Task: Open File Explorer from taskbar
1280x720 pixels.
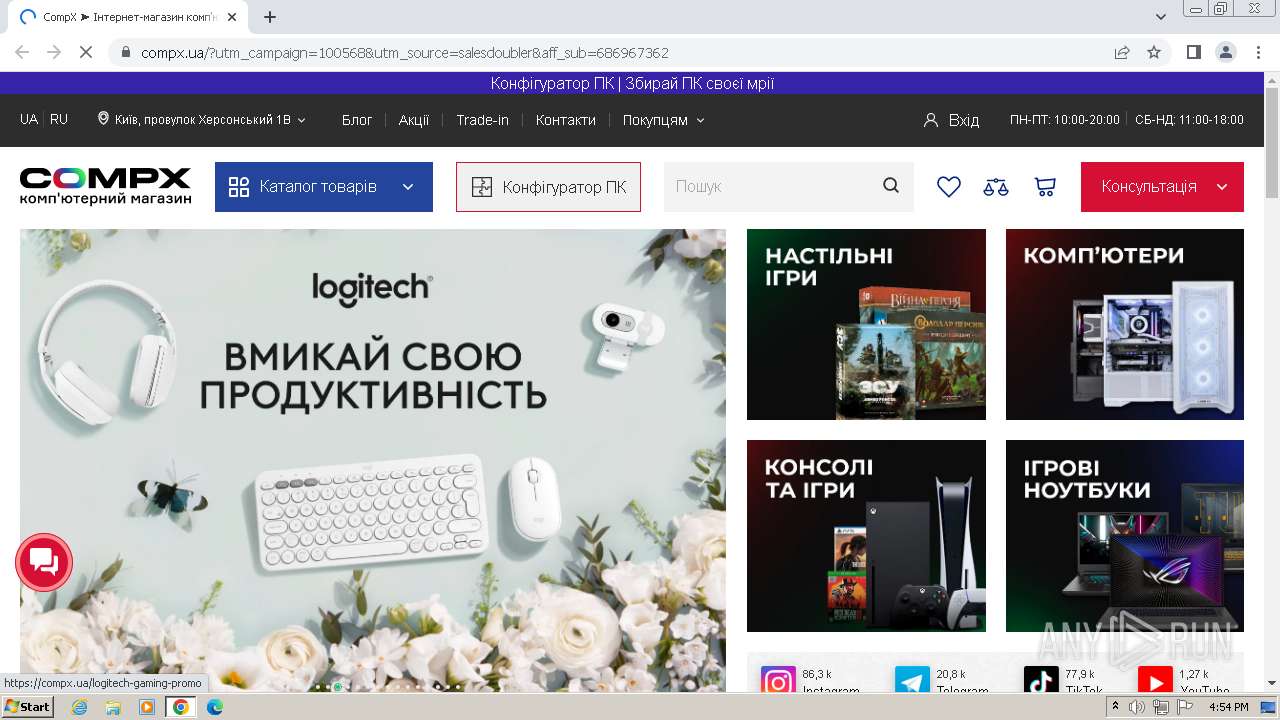Action: point(113,707)
